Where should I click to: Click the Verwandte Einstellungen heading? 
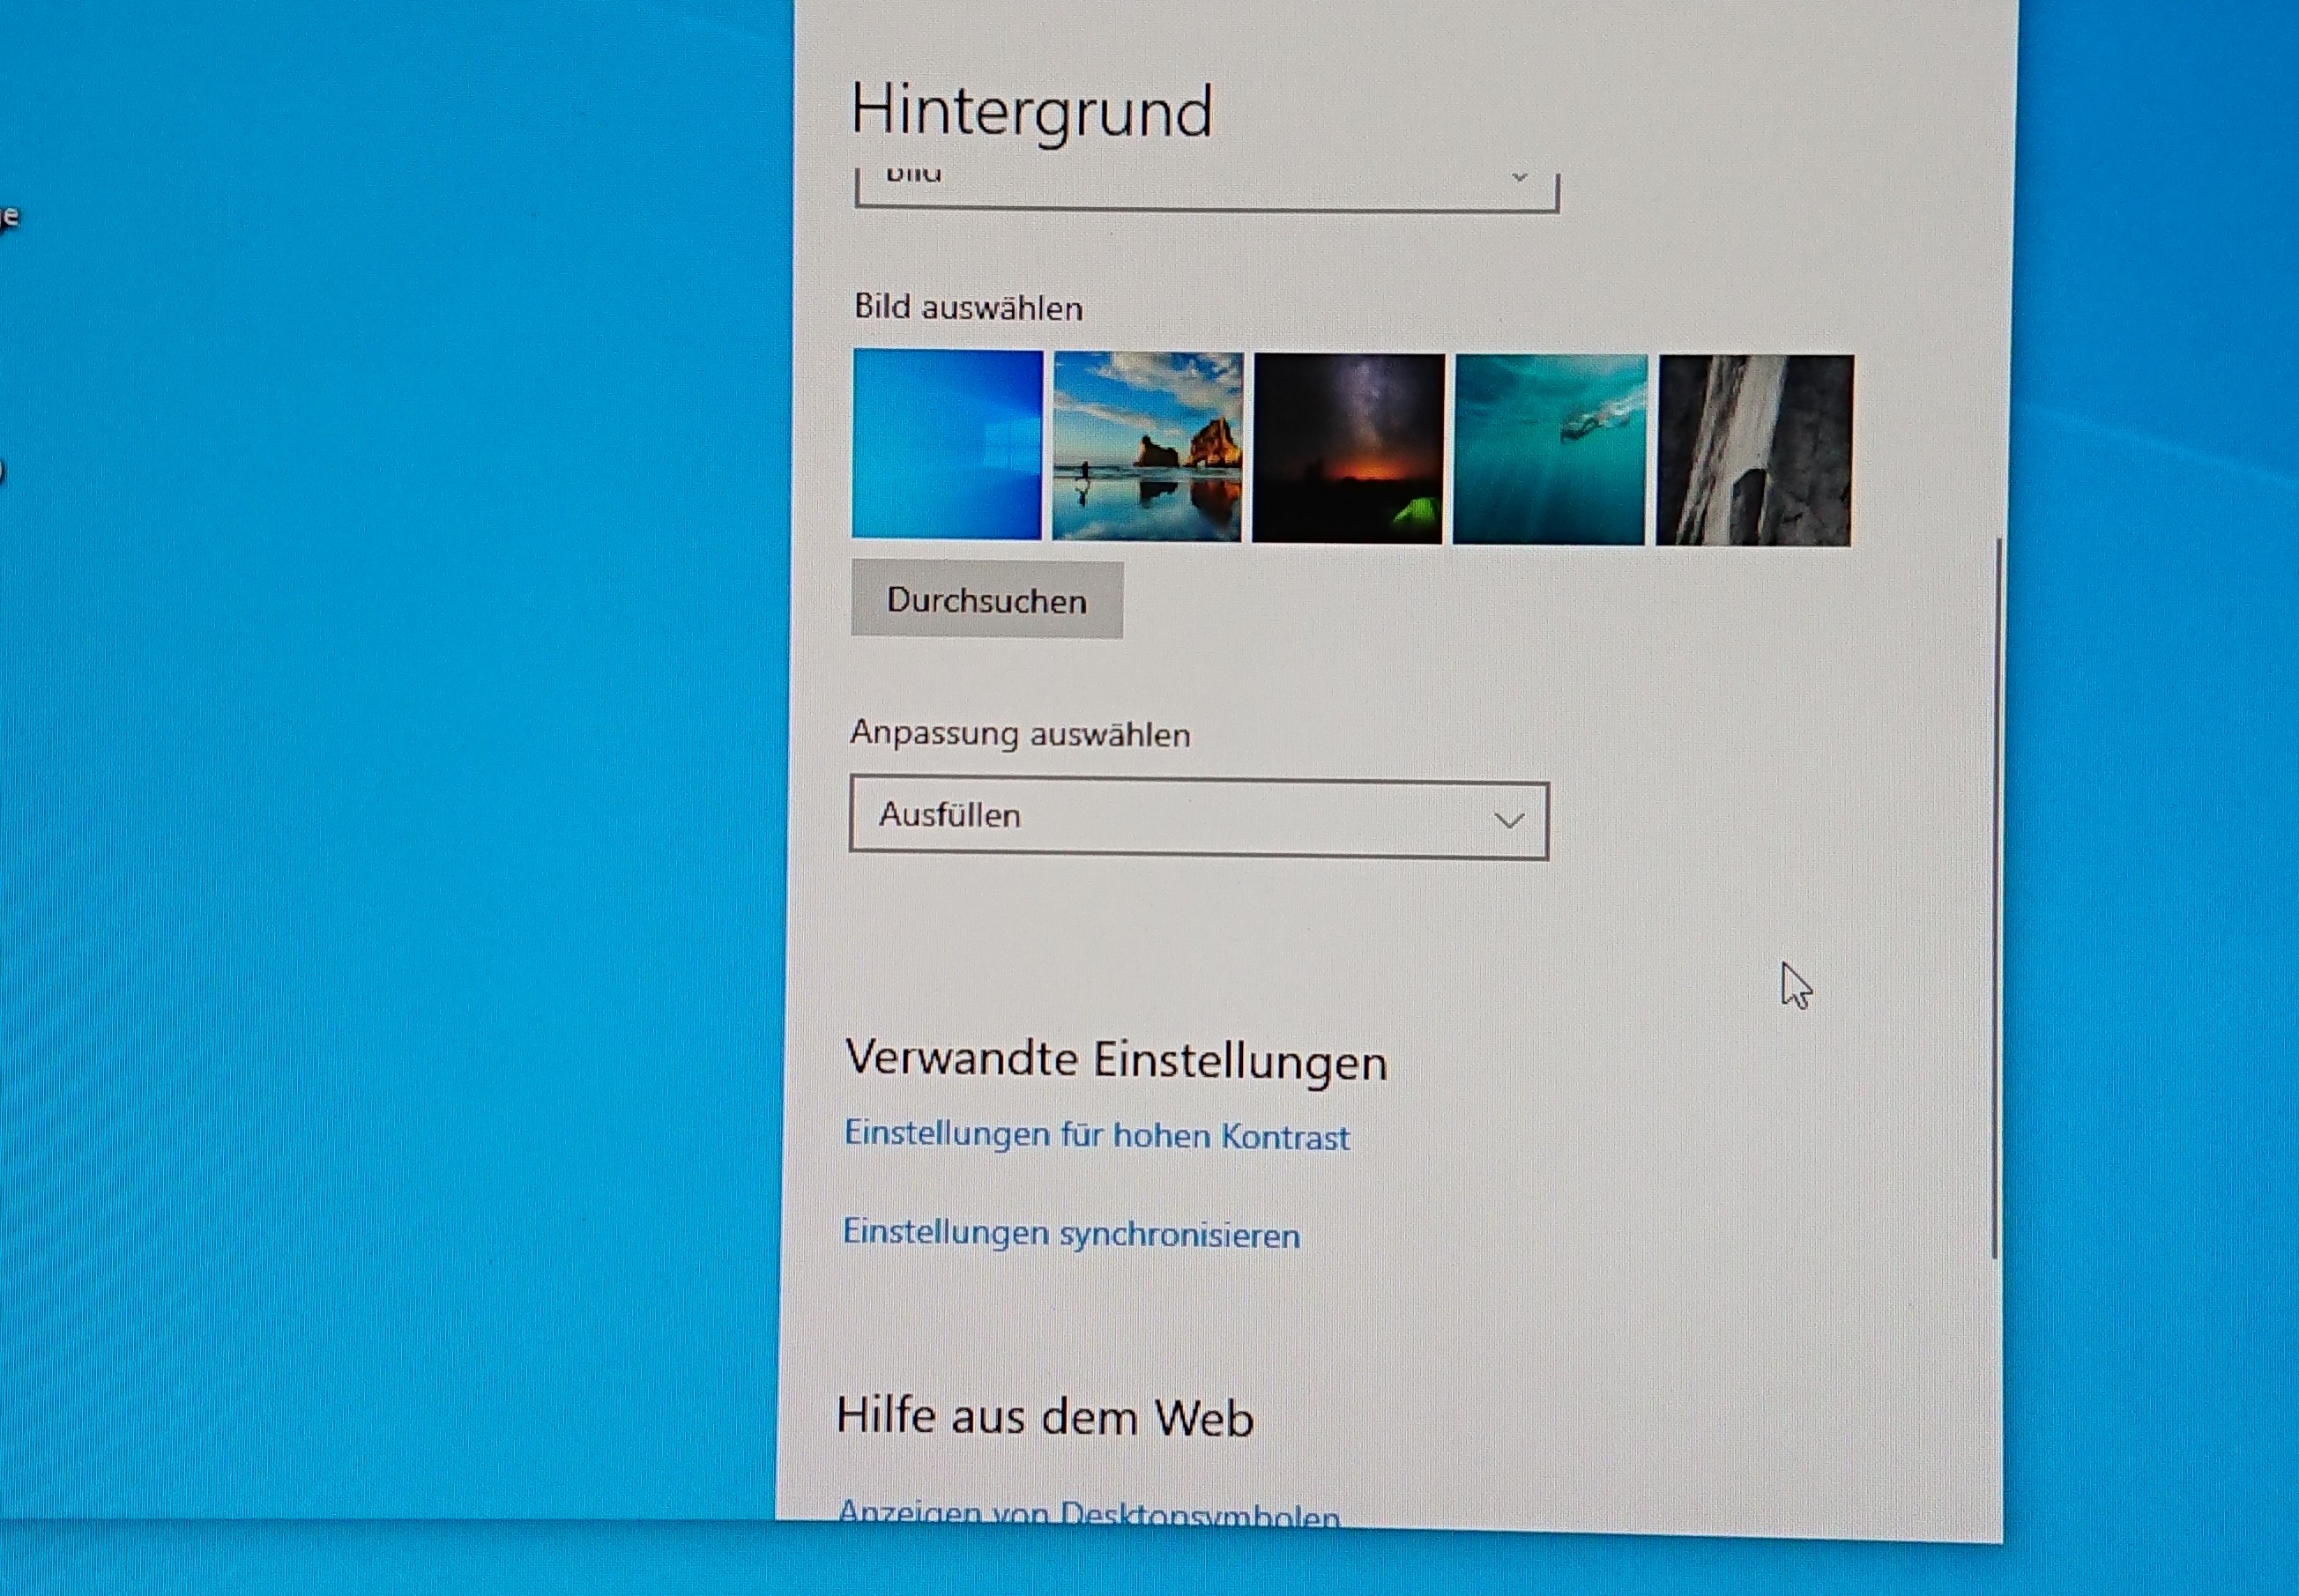[1115, 1060]
